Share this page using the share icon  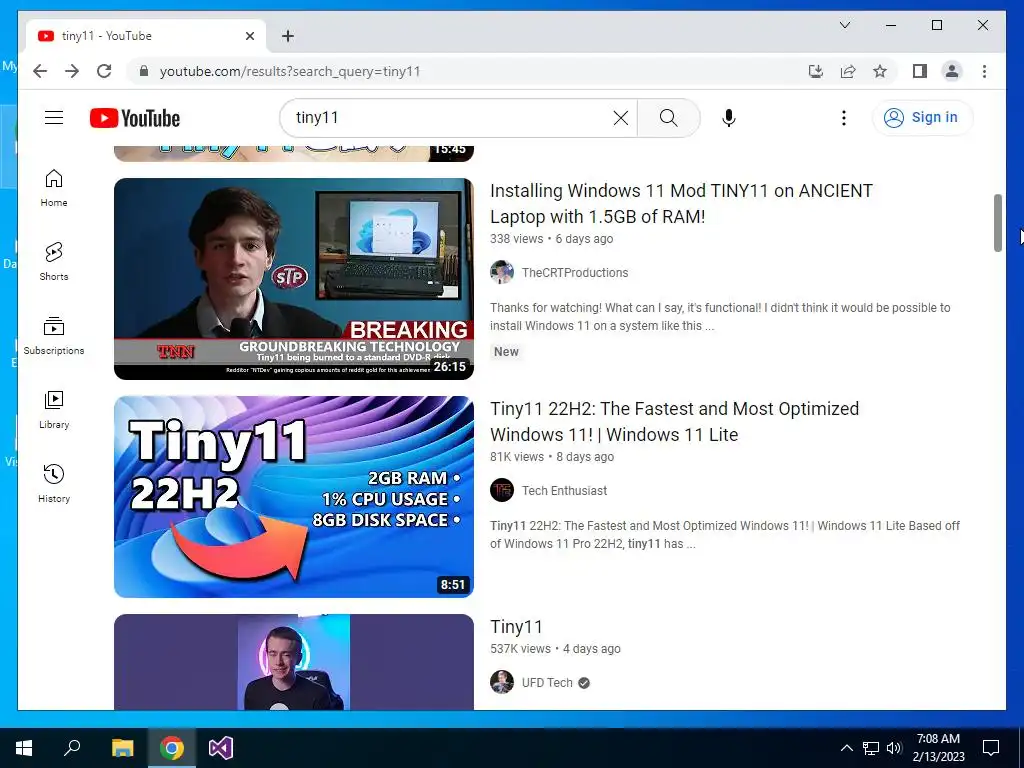[848, 71]
